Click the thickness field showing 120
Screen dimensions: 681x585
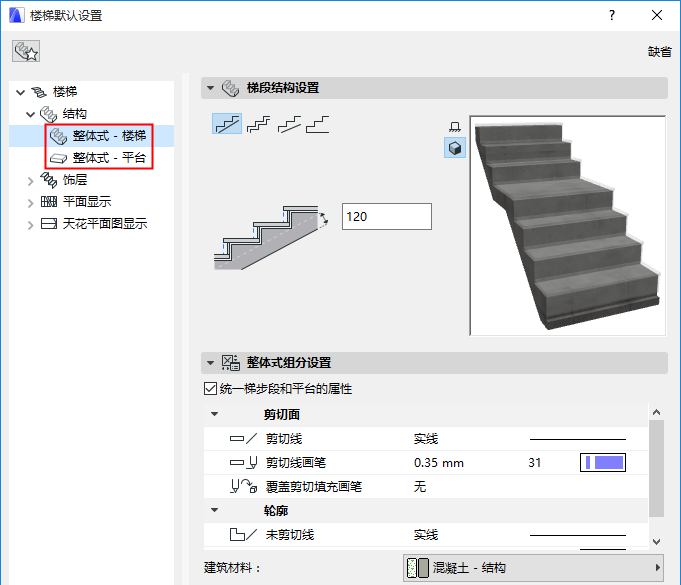tap(387, 216)
